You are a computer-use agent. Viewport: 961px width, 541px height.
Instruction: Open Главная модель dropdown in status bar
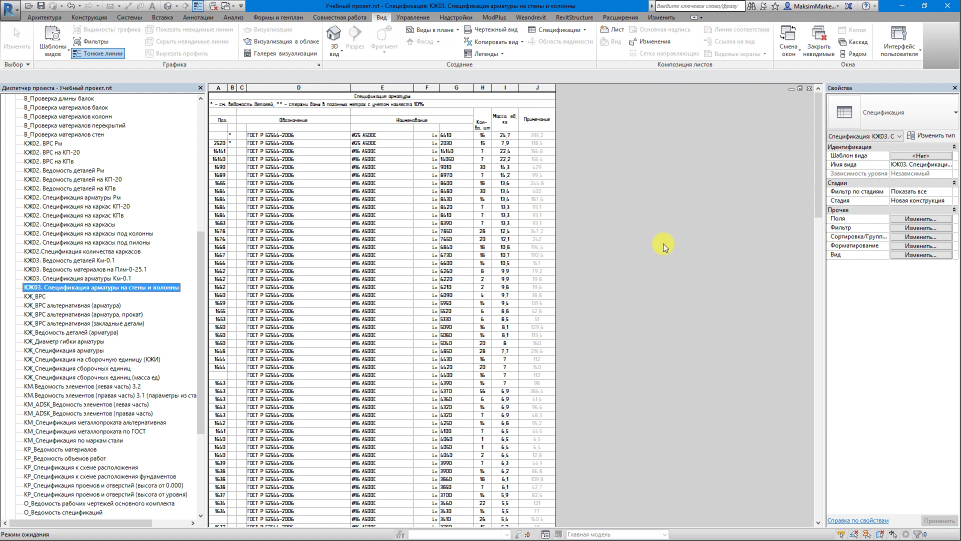coord(617,534)
